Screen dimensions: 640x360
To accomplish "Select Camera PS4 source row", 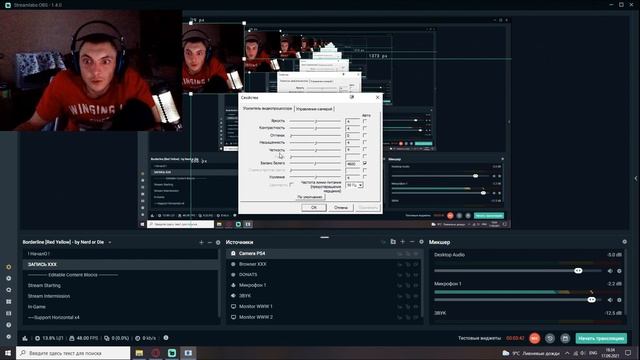I will pos(324,253).
